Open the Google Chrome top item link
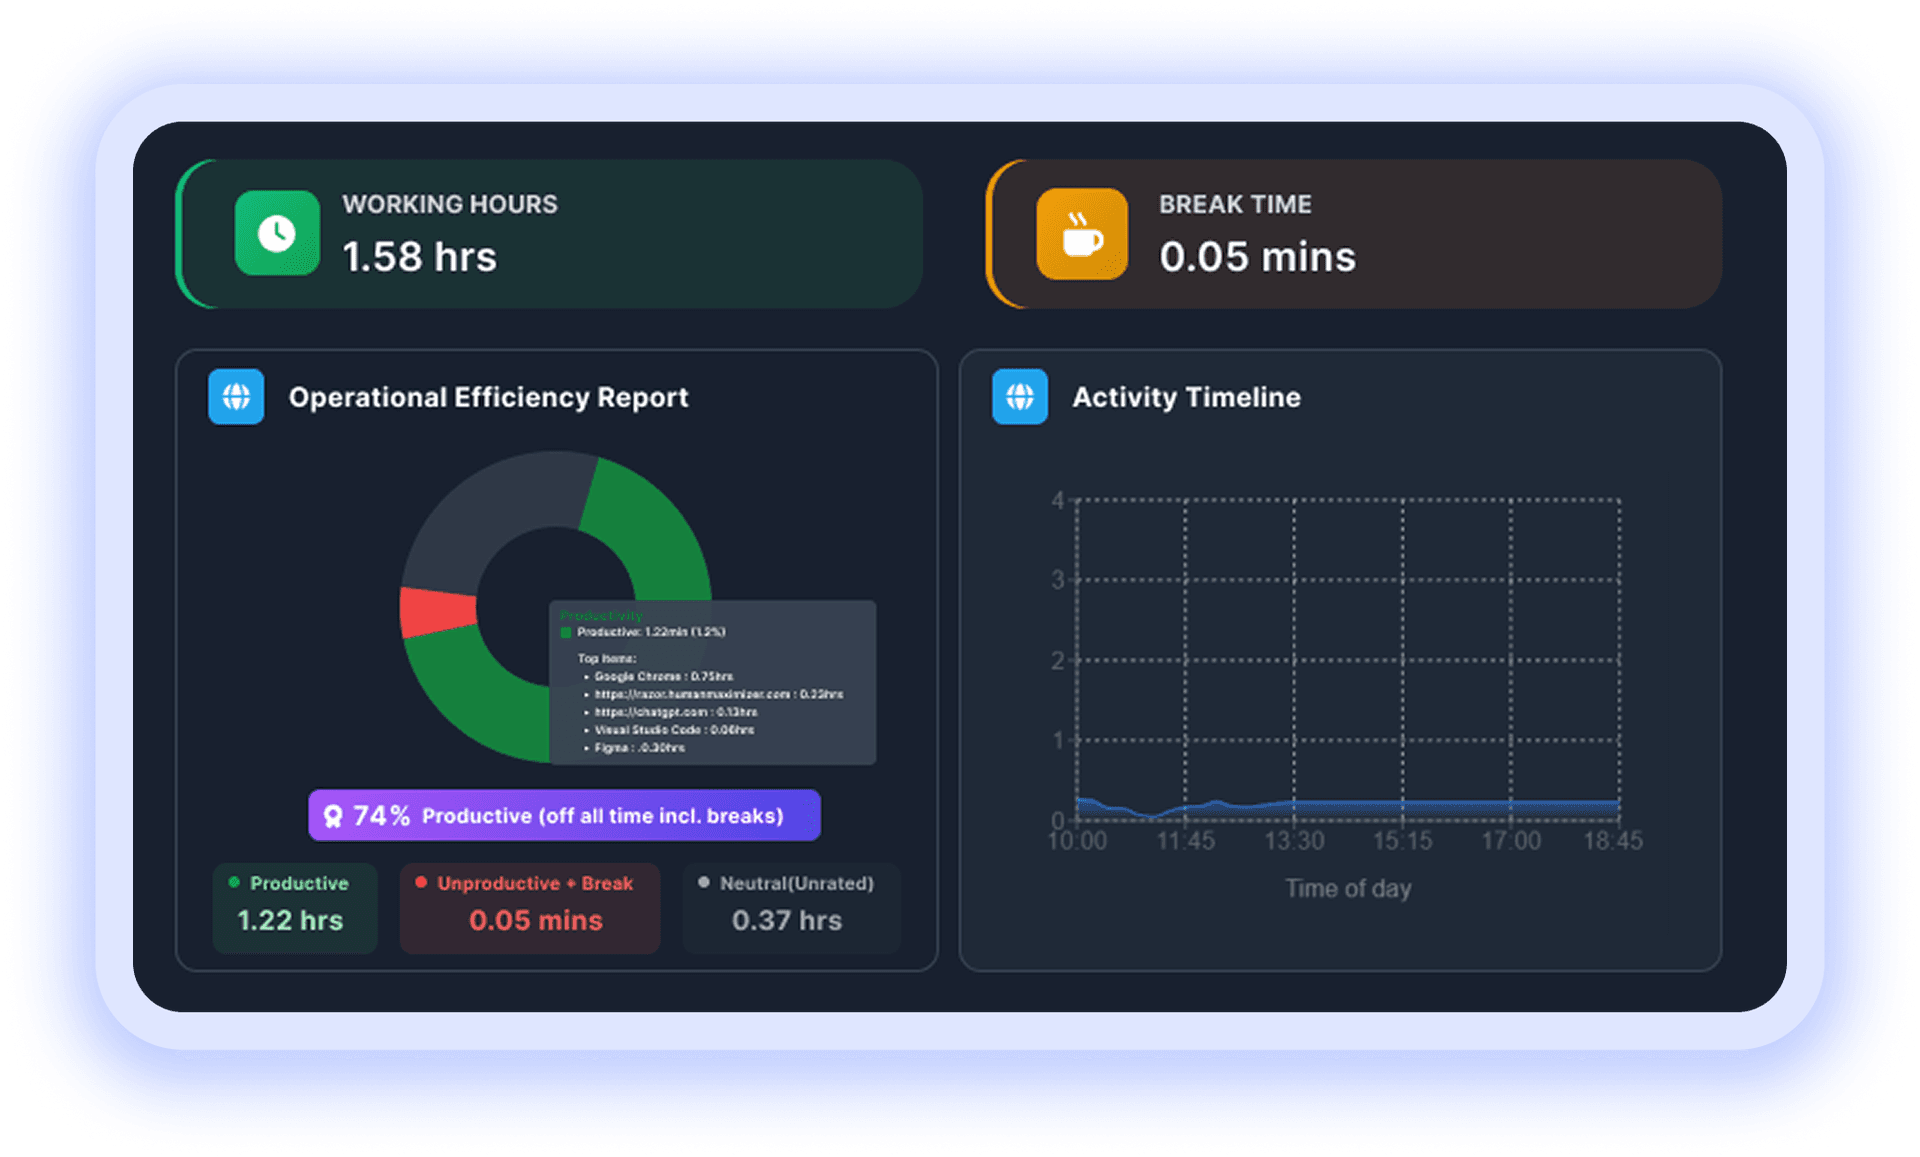Image resolution: width=1920 pixels, height=1157 pixels. coord(662,677)
